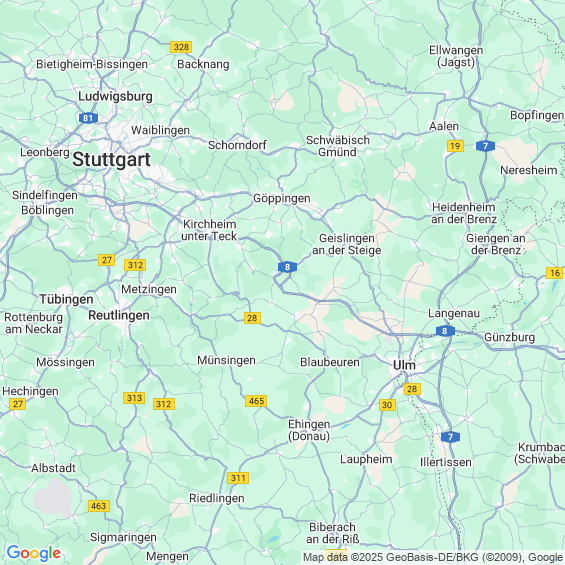Click the Schwäbisch Gmünd label

(338, 146)
